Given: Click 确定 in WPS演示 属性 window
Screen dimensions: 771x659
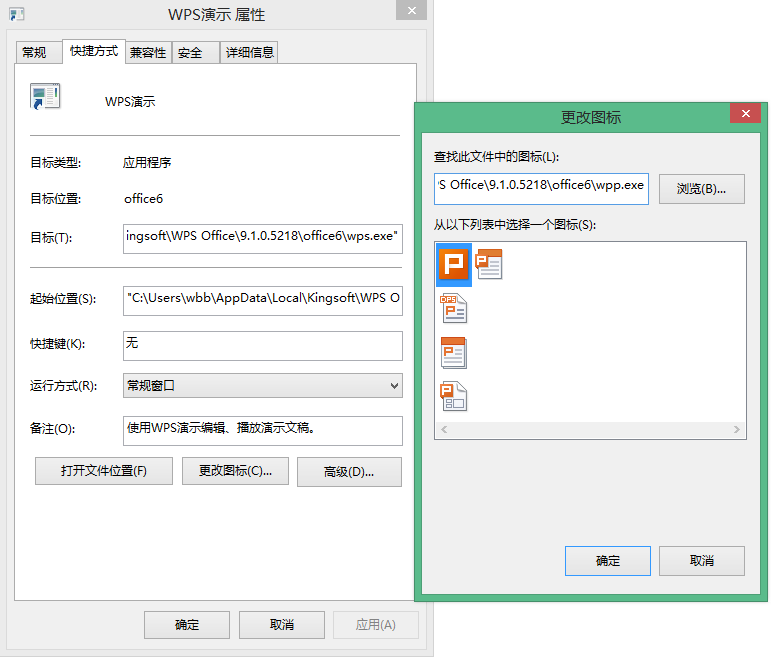Looking at the screenshot, I should 187,625.
